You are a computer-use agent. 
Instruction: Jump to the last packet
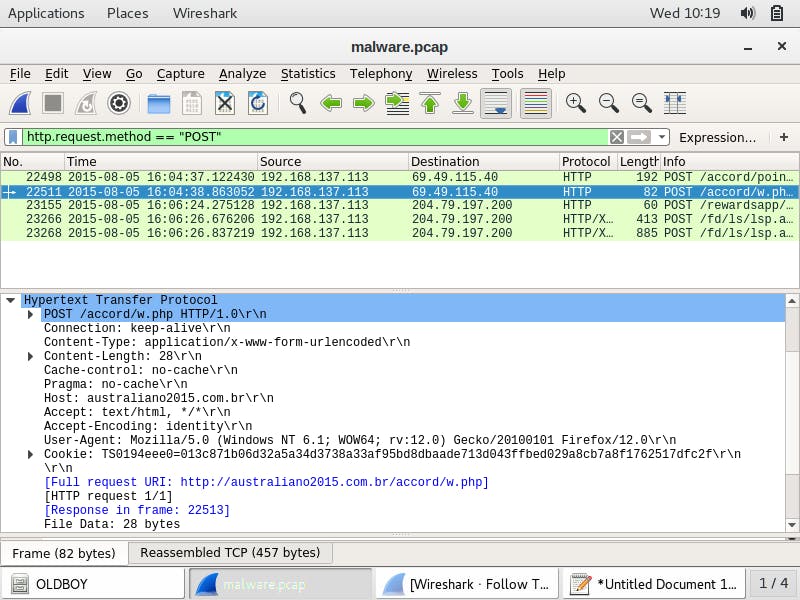click(x=463, y=103)
